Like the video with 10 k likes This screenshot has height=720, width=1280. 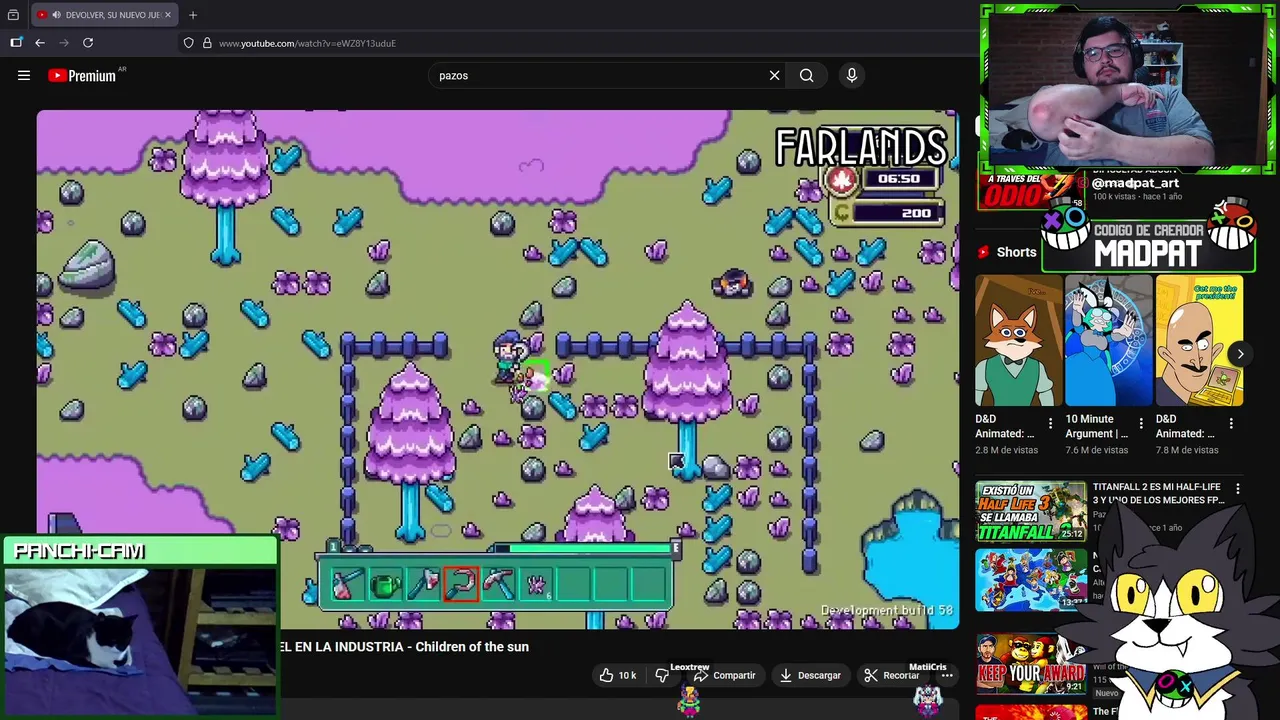pos(617,675)
